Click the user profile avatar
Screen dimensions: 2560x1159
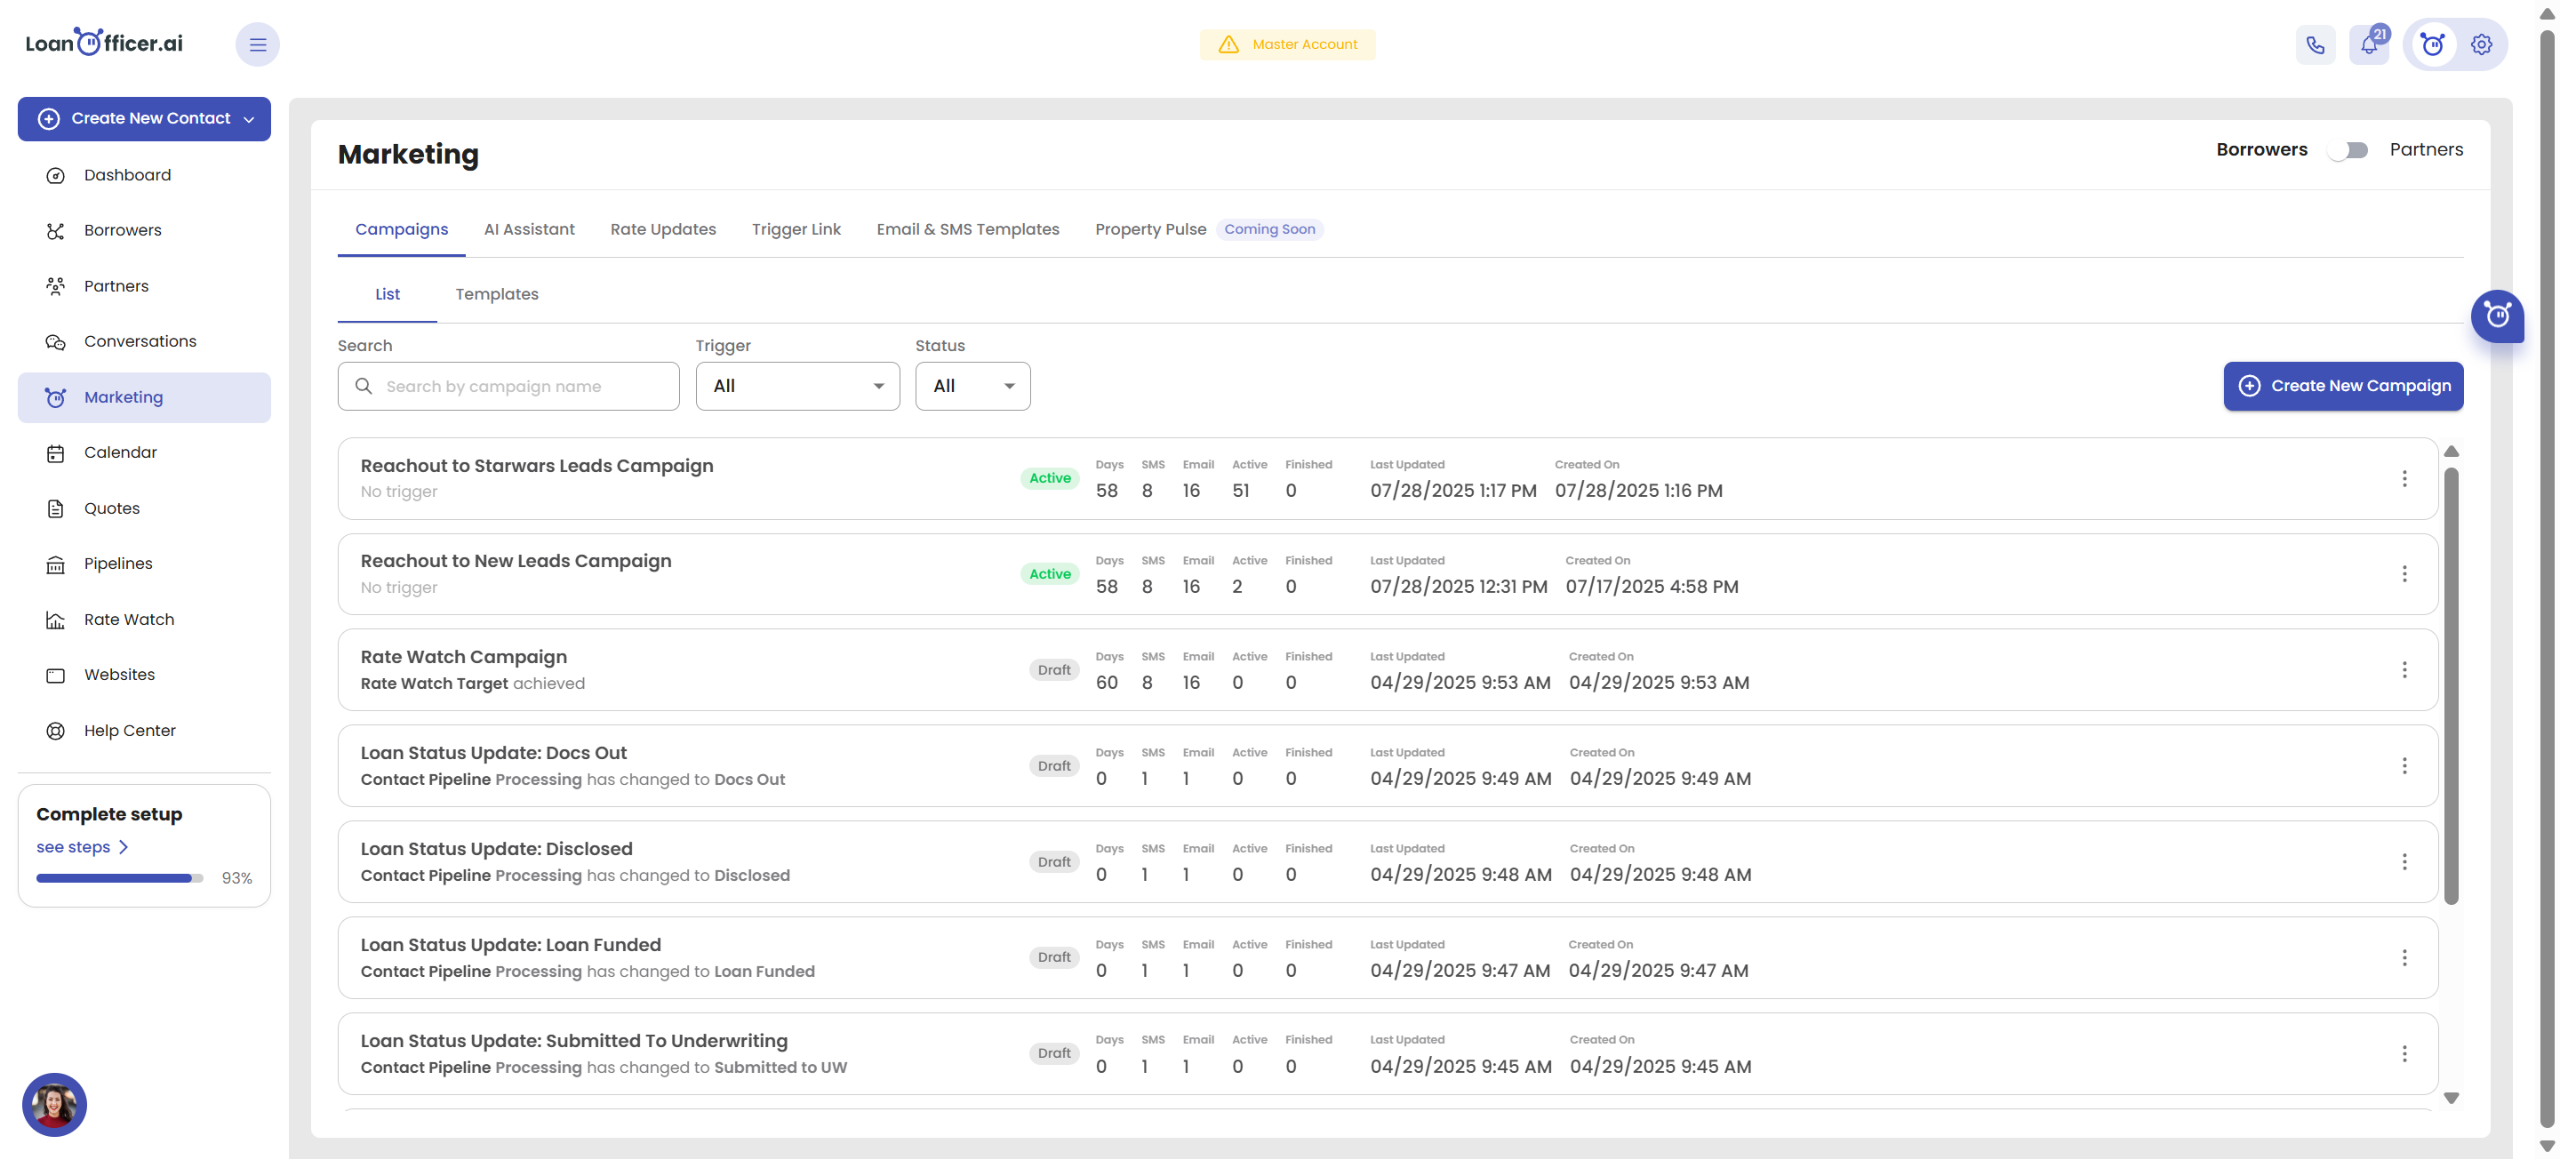tap(54, 1104)
